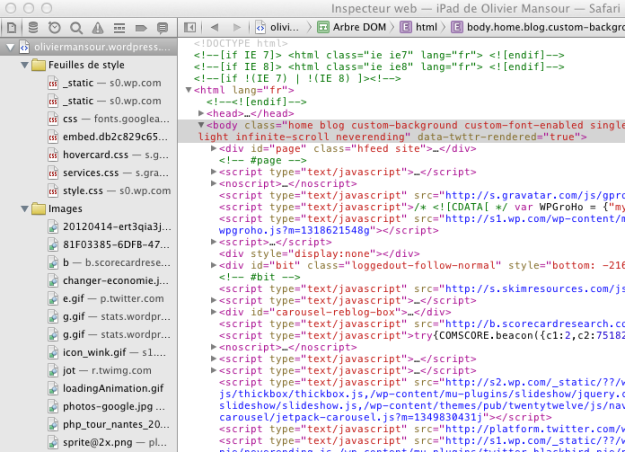Image resolution: width=625 pixels, height=452 pixels.
Task: Click the Arbre DOM tree icon
Action: click(x=323, y=27)
